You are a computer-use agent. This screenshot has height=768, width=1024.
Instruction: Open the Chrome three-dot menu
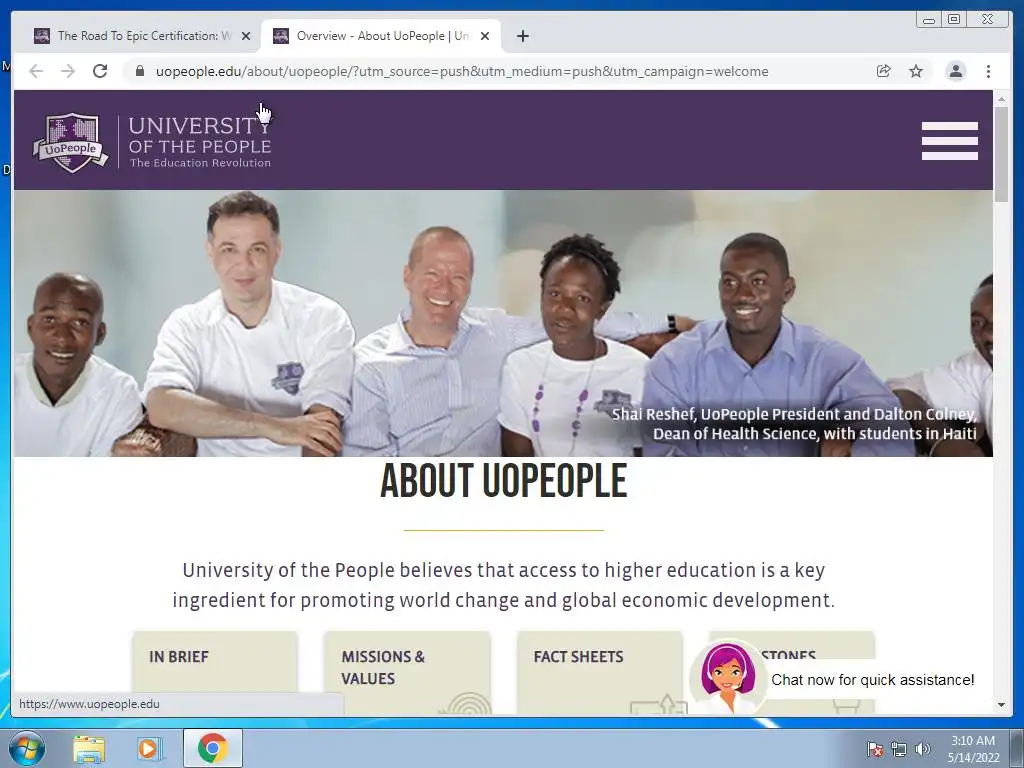988,71
